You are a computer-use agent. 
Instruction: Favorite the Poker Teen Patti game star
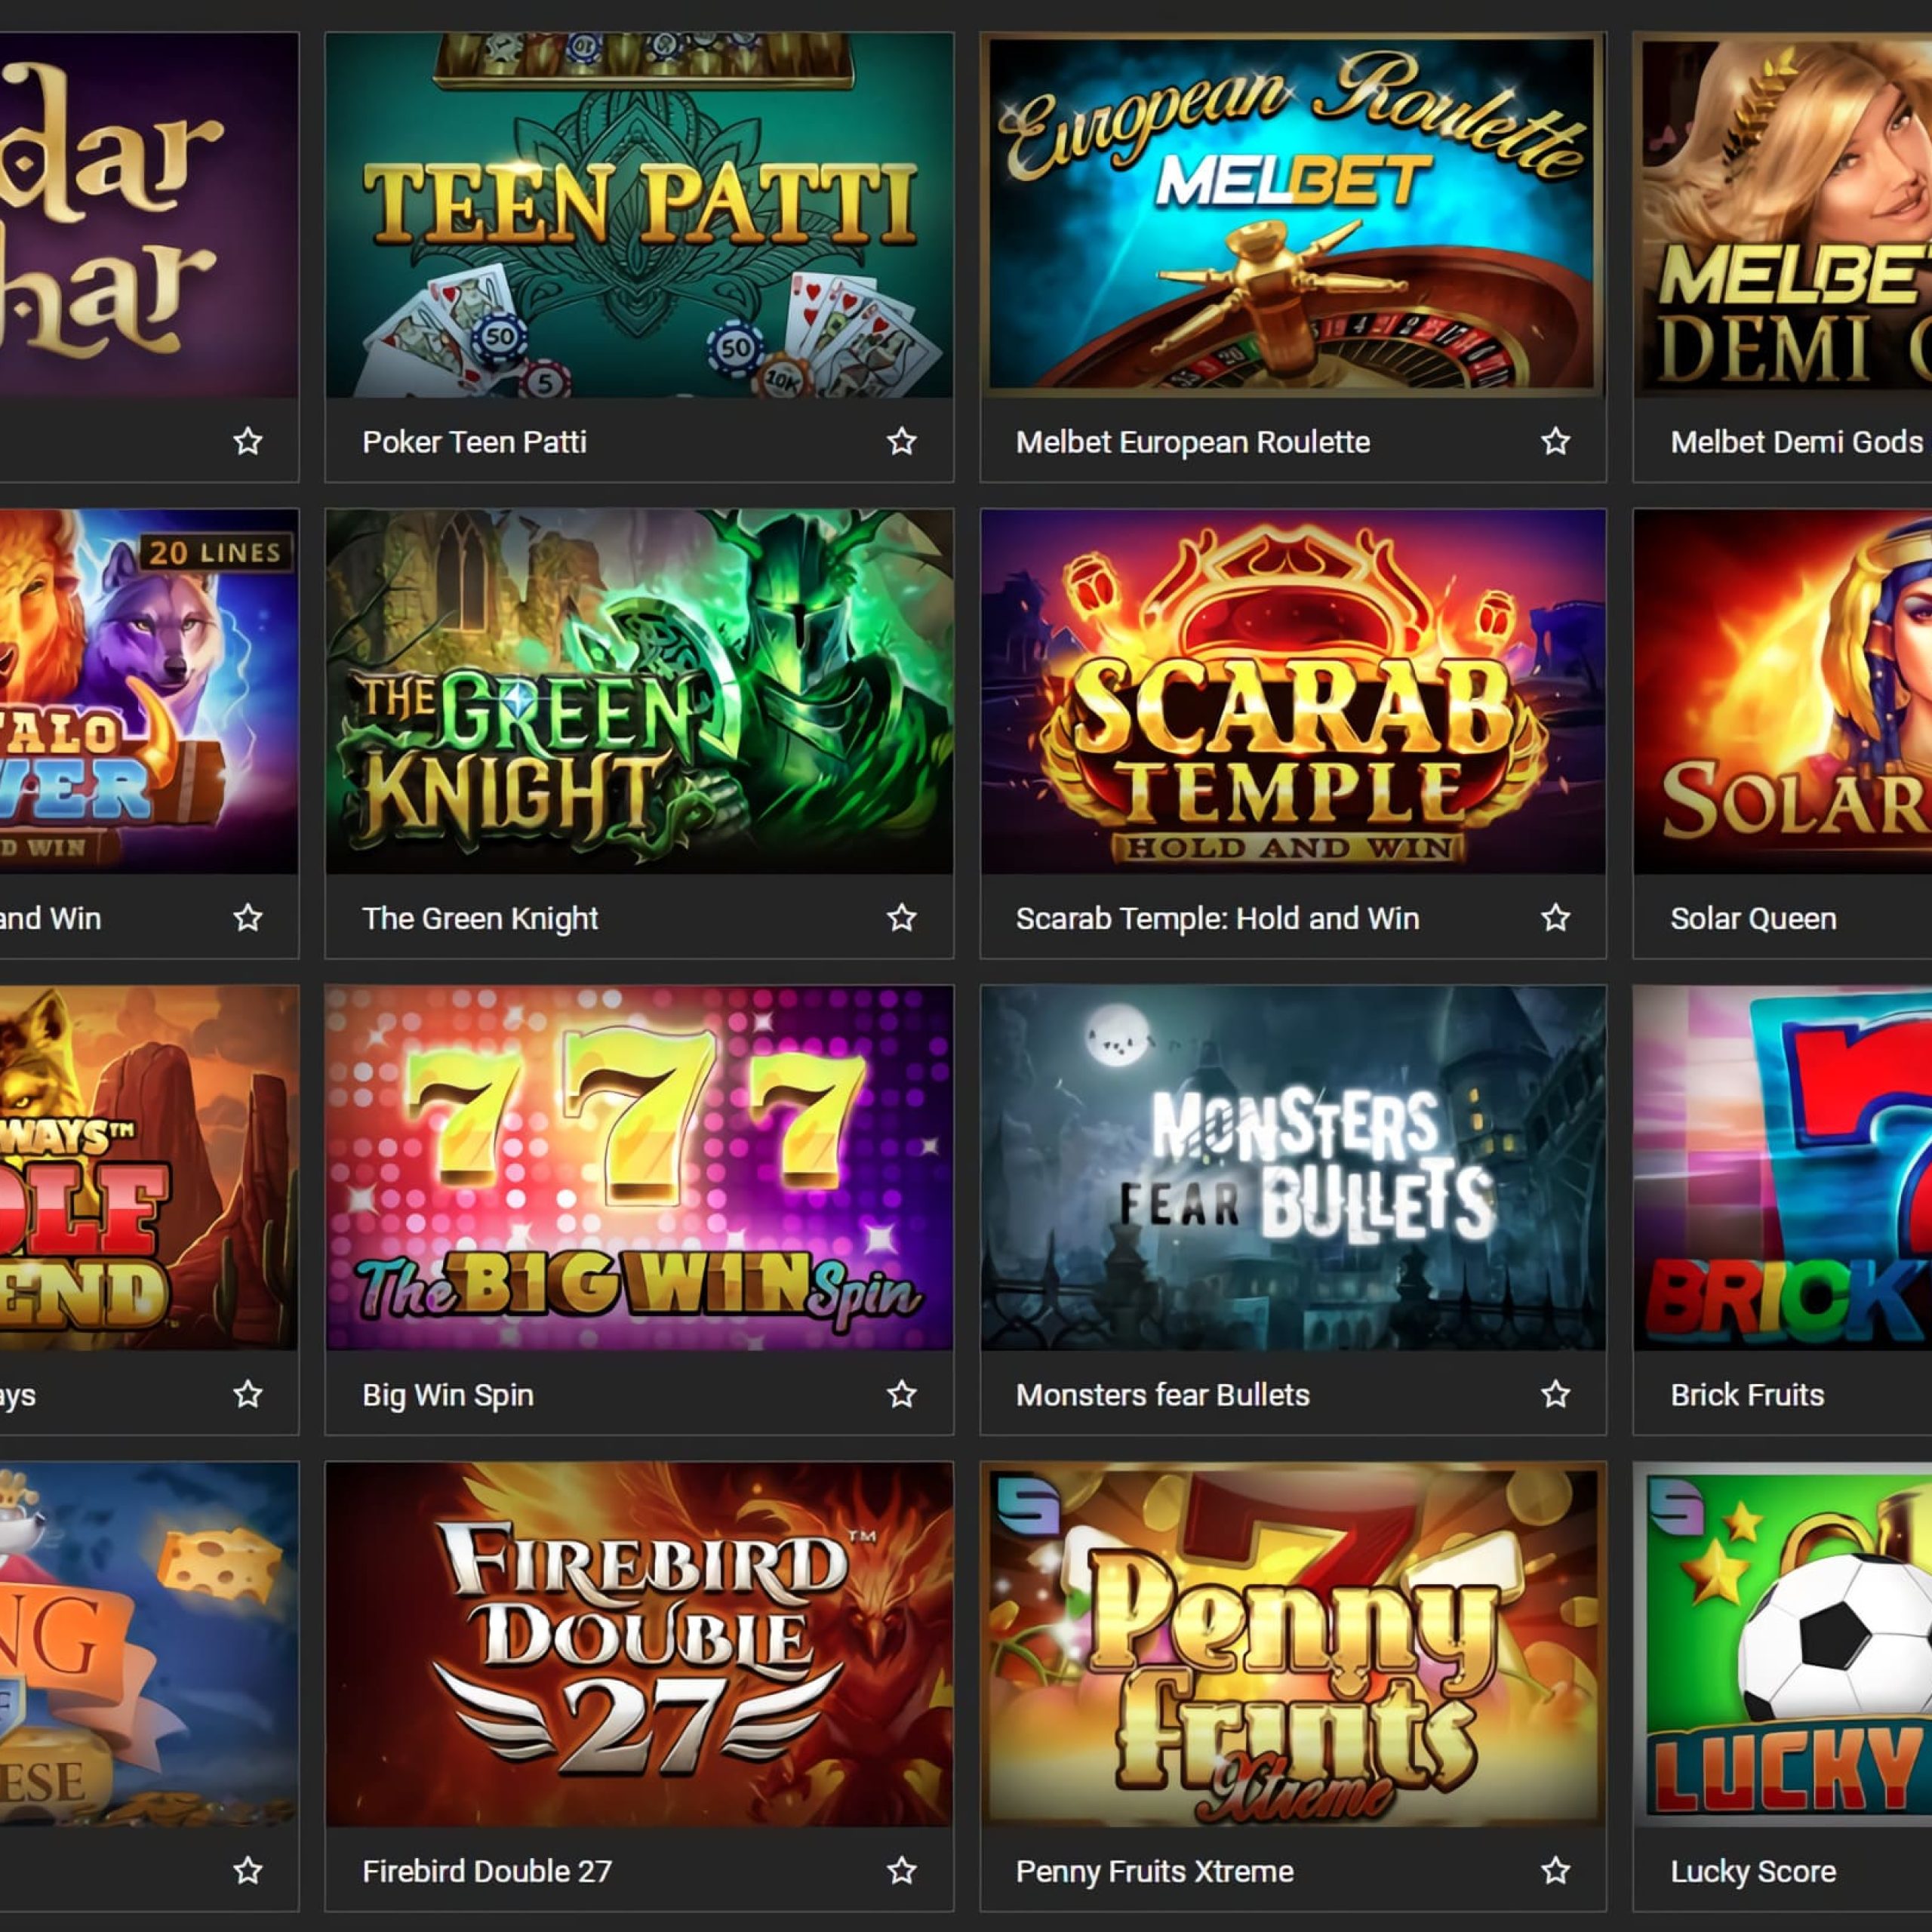[x=901, y=441]
